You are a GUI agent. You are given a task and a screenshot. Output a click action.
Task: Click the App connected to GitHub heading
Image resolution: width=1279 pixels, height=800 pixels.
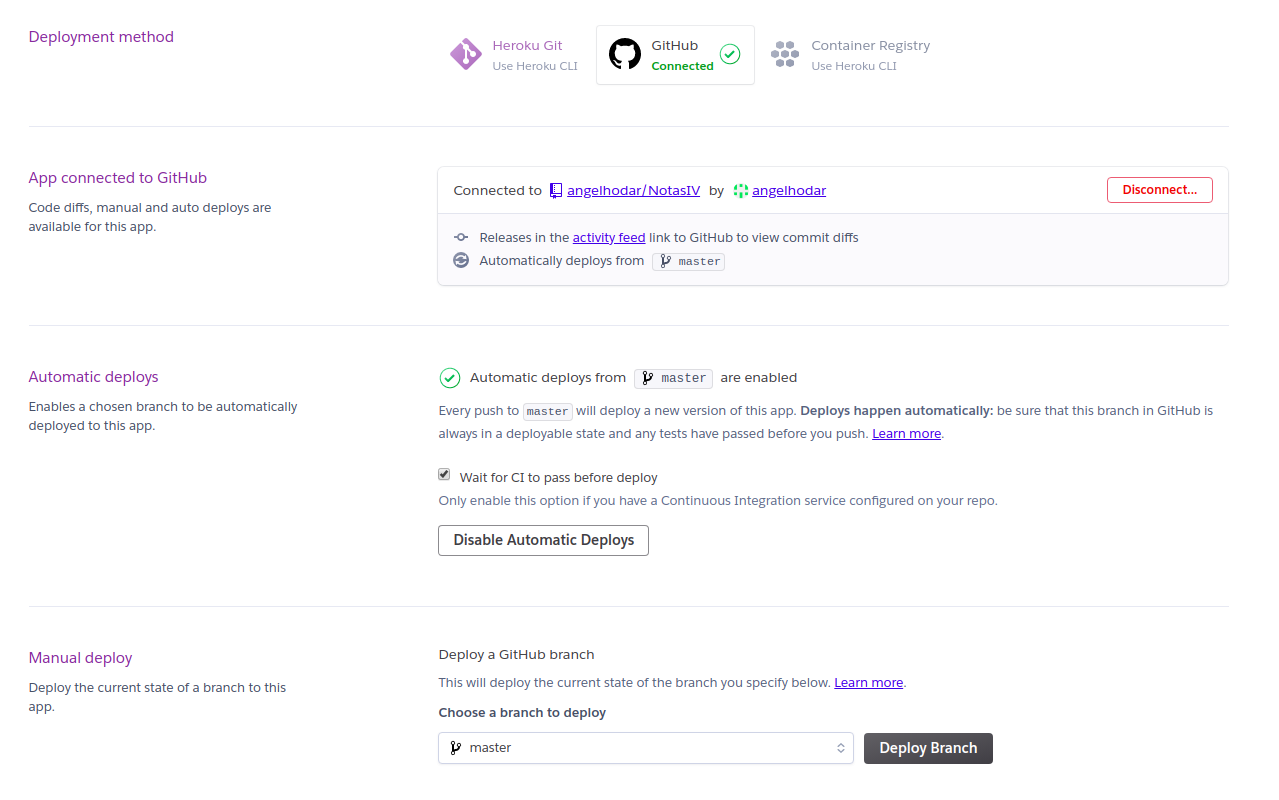118,178
